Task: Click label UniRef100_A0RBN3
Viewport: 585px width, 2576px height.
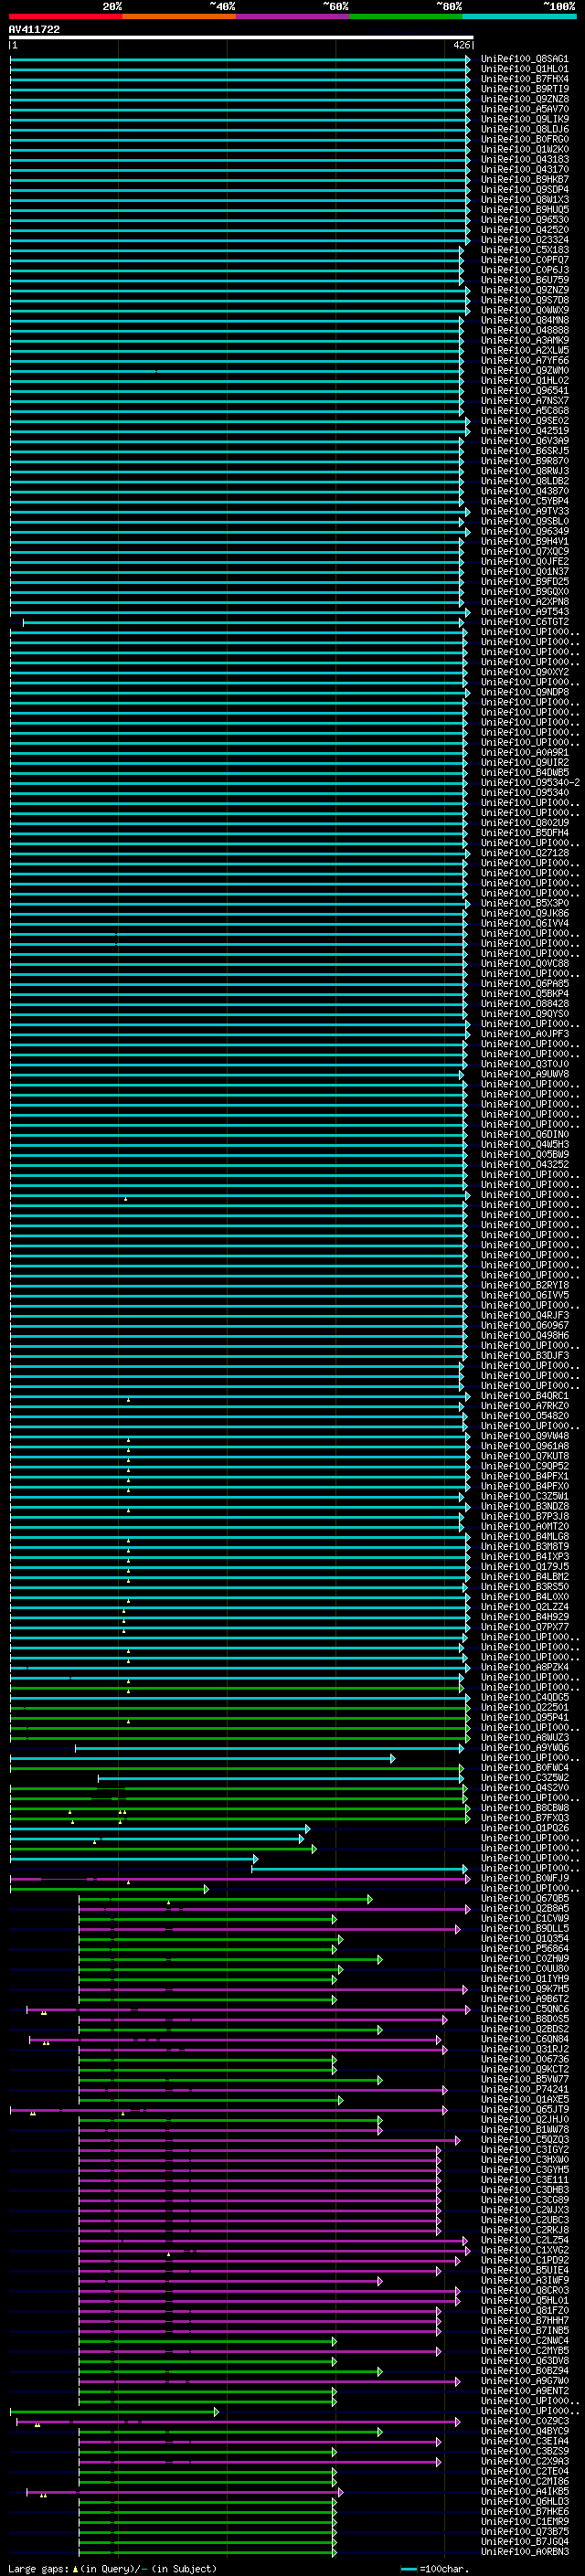Action: pyautogui.click(x=524, y=2551)
